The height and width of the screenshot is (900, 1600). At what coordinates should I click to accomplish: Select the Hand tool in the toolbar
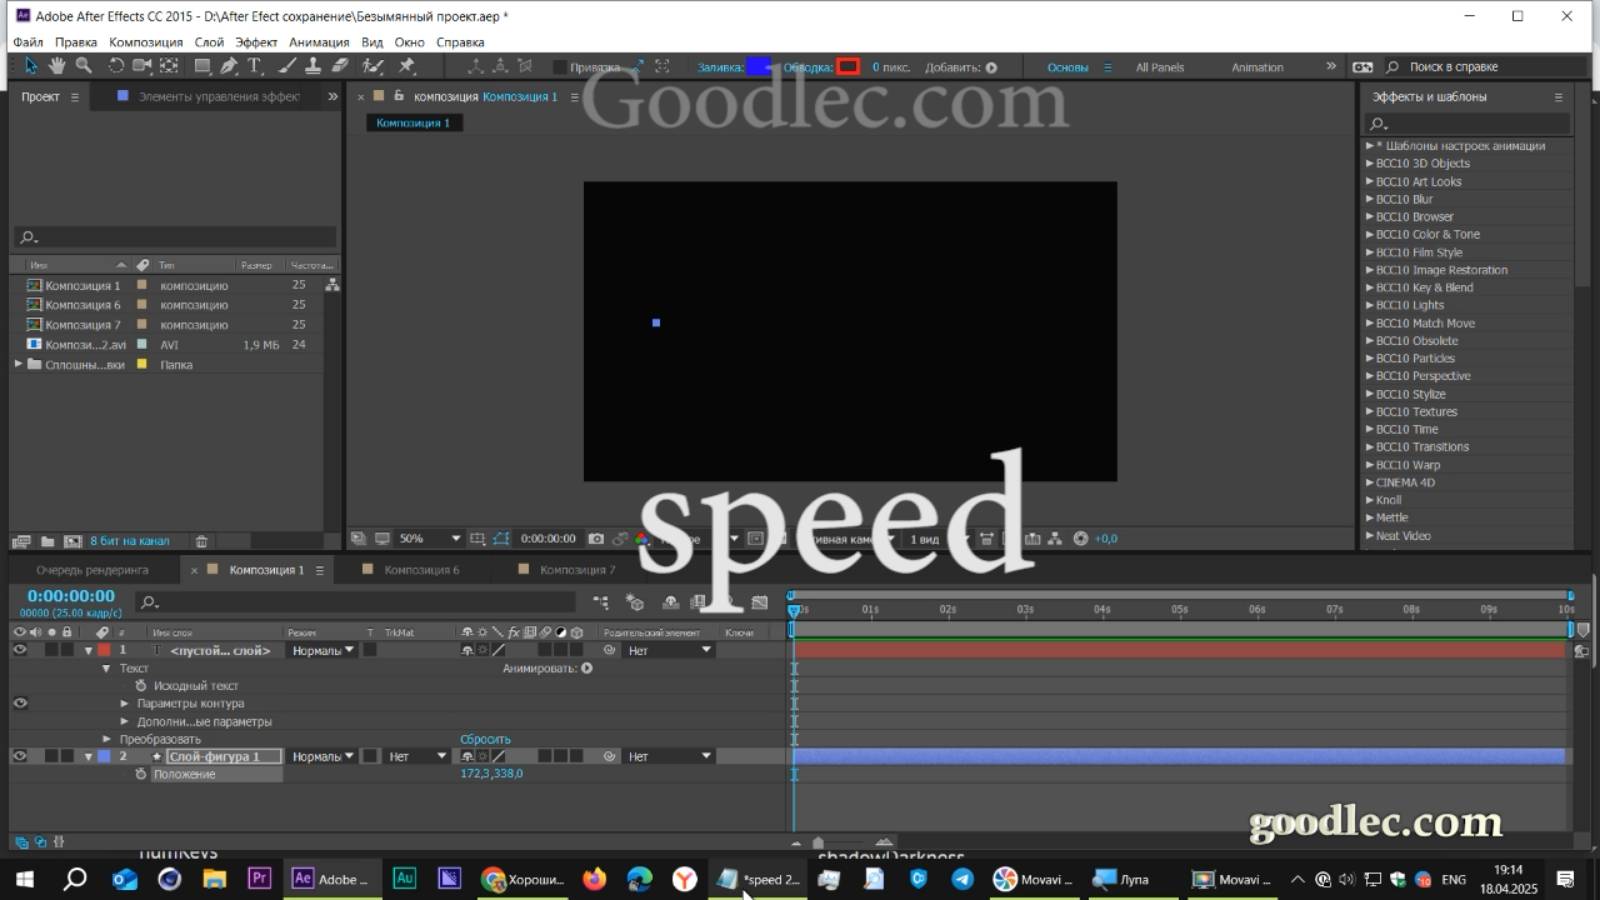click(58, 66)
